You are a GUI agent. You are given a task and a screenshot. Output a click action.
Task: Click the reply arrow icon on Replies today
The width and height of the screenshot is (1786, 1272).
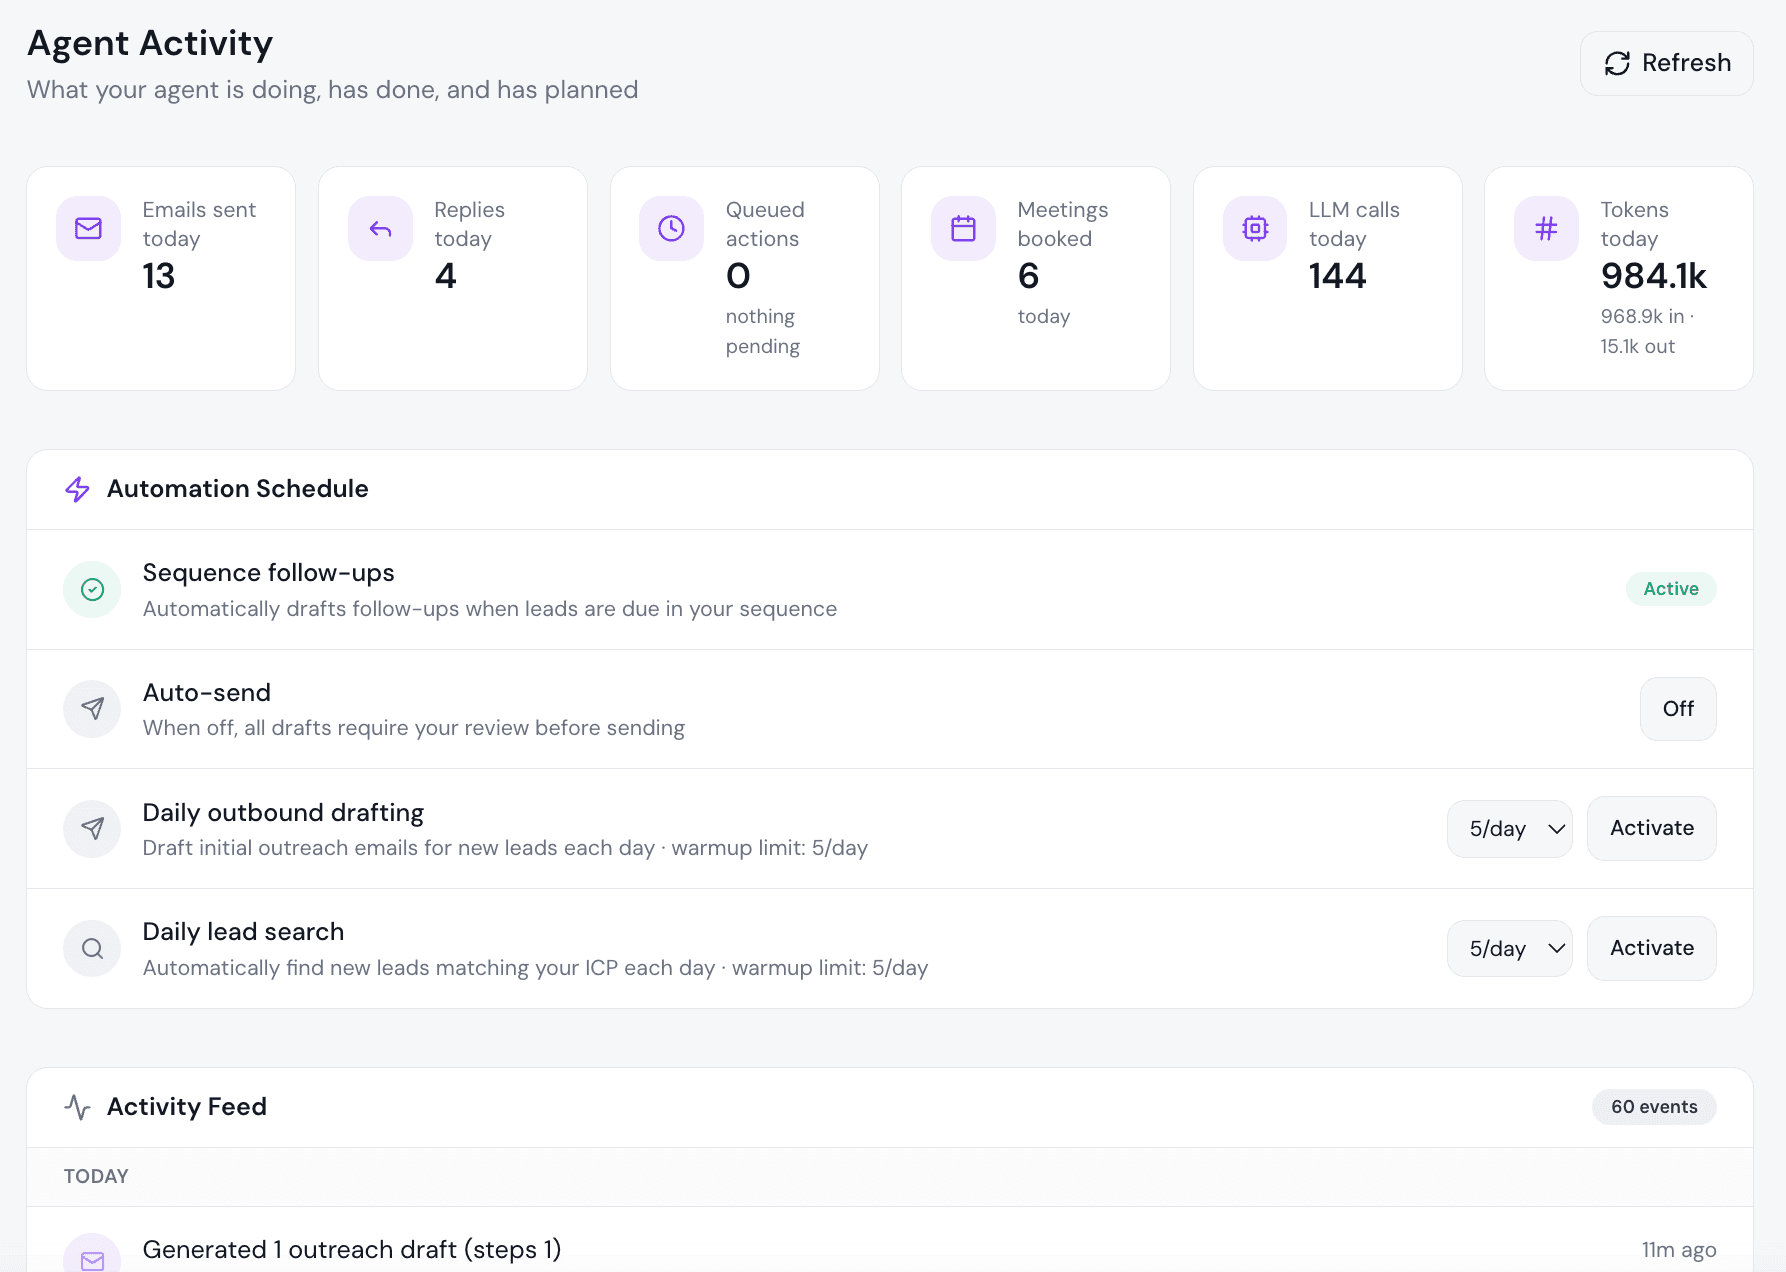point(380,229)
